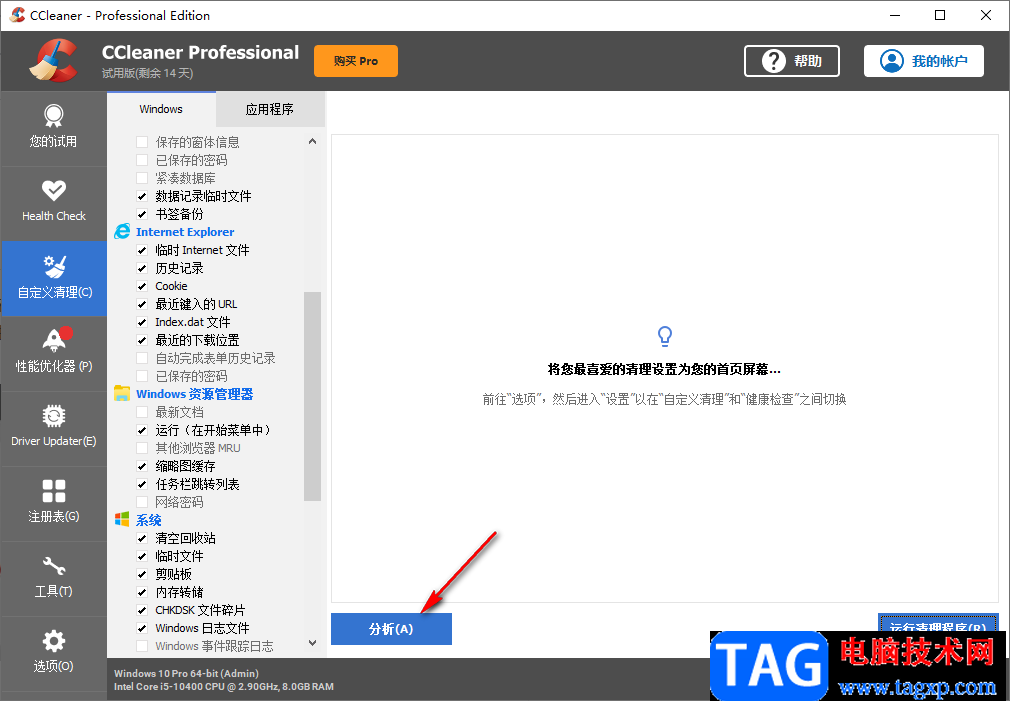The height and width of the screenshot is (701, 1010).
Task: Click the Windows 资源管理器 section heading
Action: [195, 394]
